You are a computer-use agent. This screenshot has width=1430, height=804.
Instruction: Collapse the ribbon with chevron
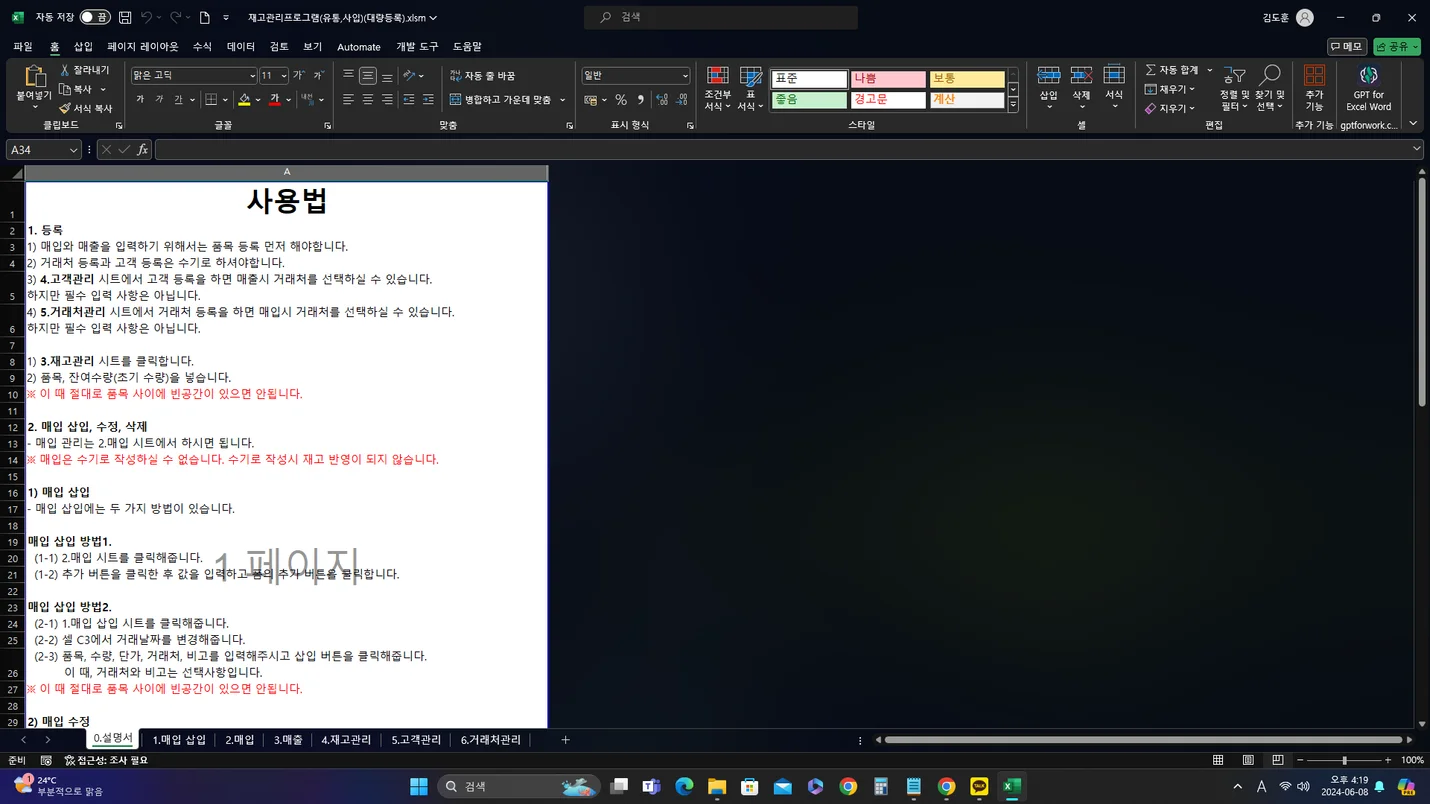[1413, 124]
